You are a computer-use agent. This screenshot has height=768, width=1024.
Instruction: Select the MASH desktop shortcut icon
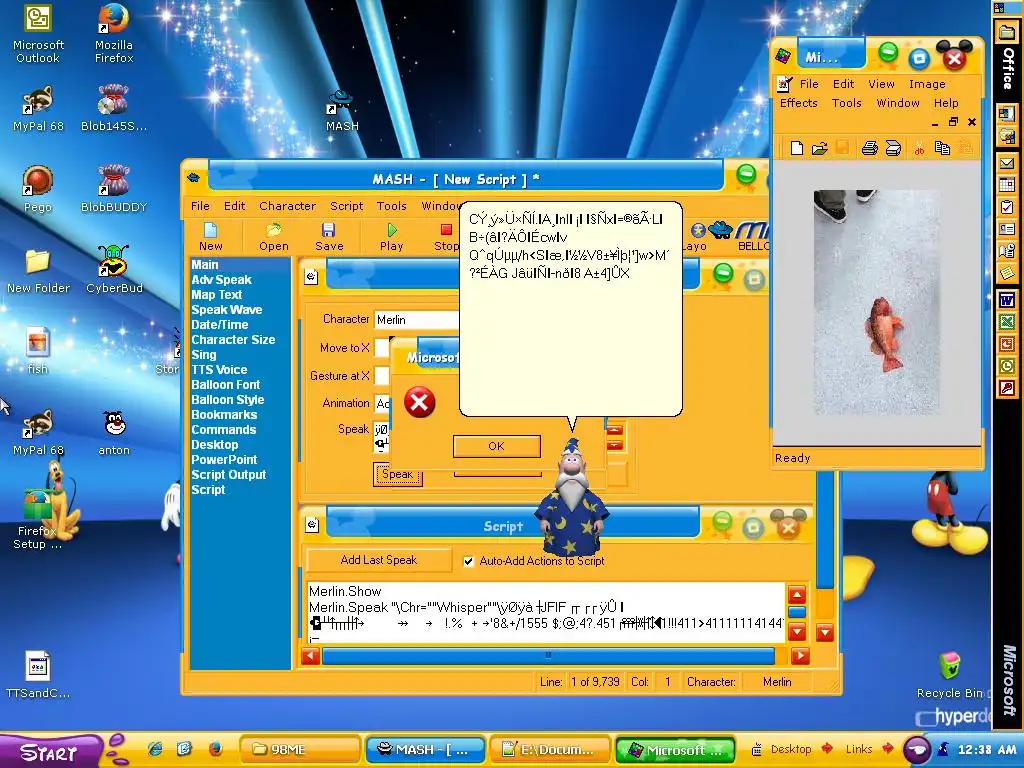pyautogui.click(x=342, y=110)
